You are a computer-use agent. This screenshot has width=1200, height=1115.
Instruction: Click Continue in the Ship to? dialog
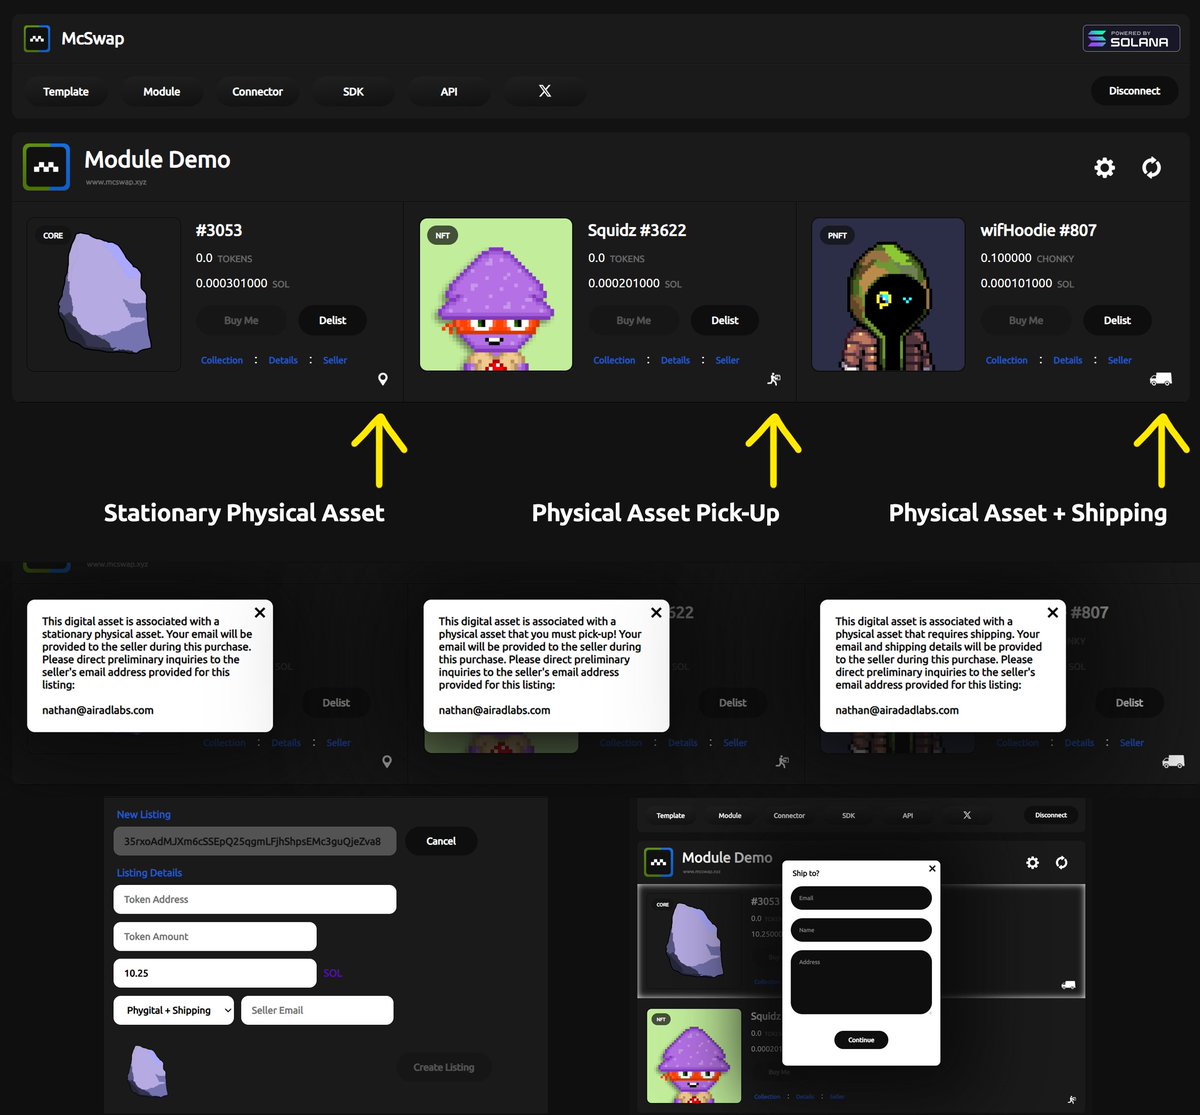[861, 1040]
